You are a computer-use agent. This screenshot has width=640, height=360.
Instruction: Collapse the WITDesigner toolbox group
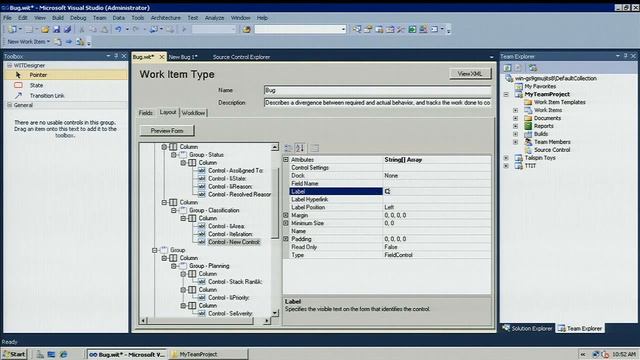[x=9, y=65]
